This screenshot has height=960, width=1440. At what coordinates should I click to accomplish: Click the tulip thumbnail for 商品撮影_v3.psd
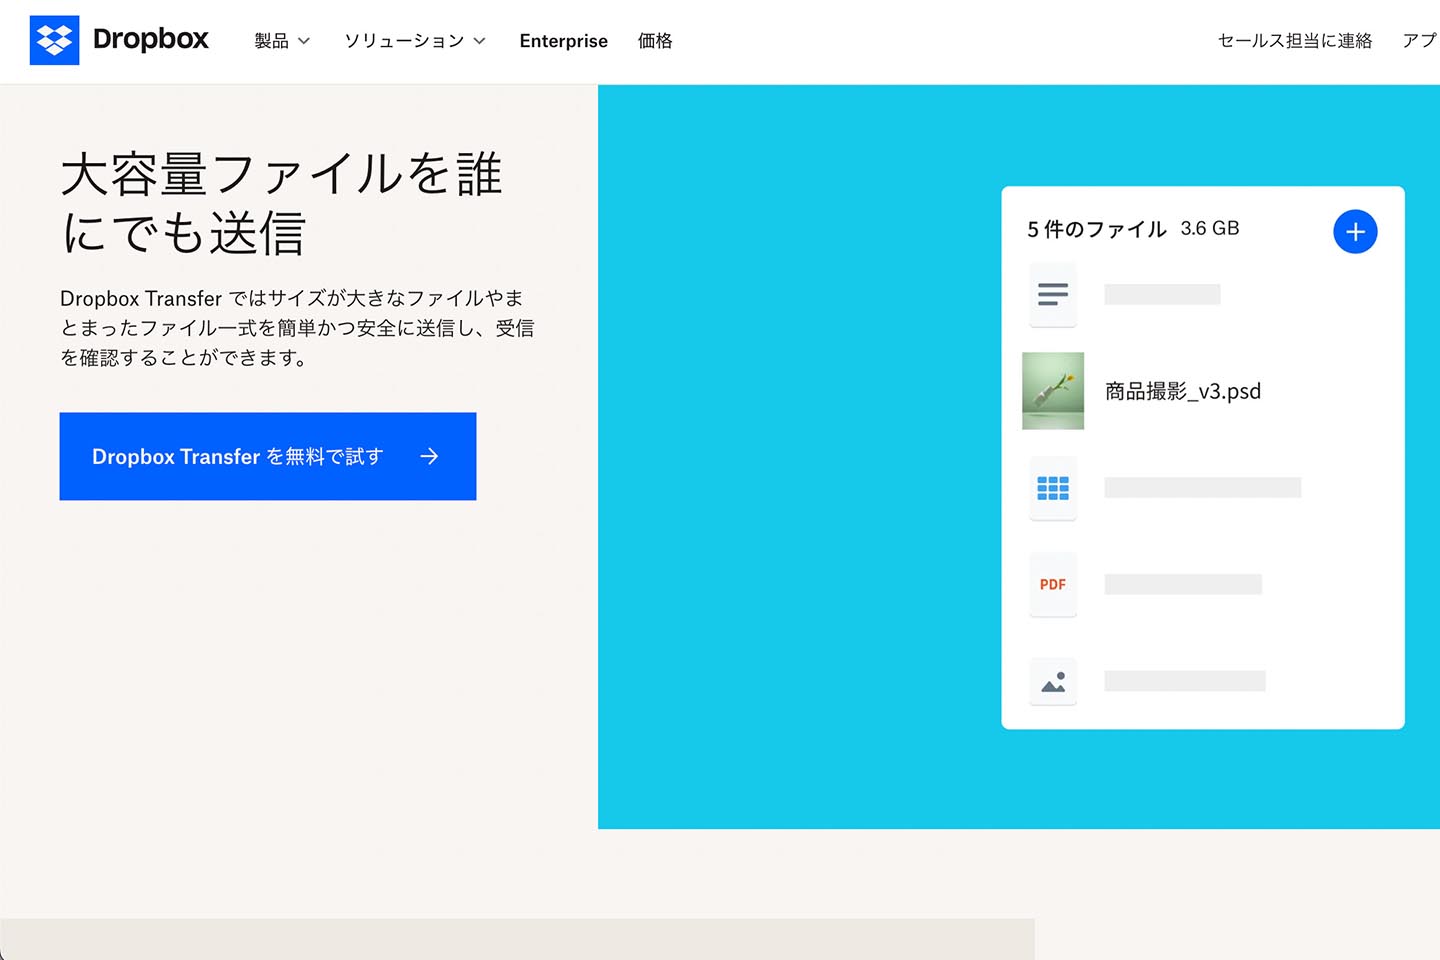pyautogui.click(x=1053, y=391)
